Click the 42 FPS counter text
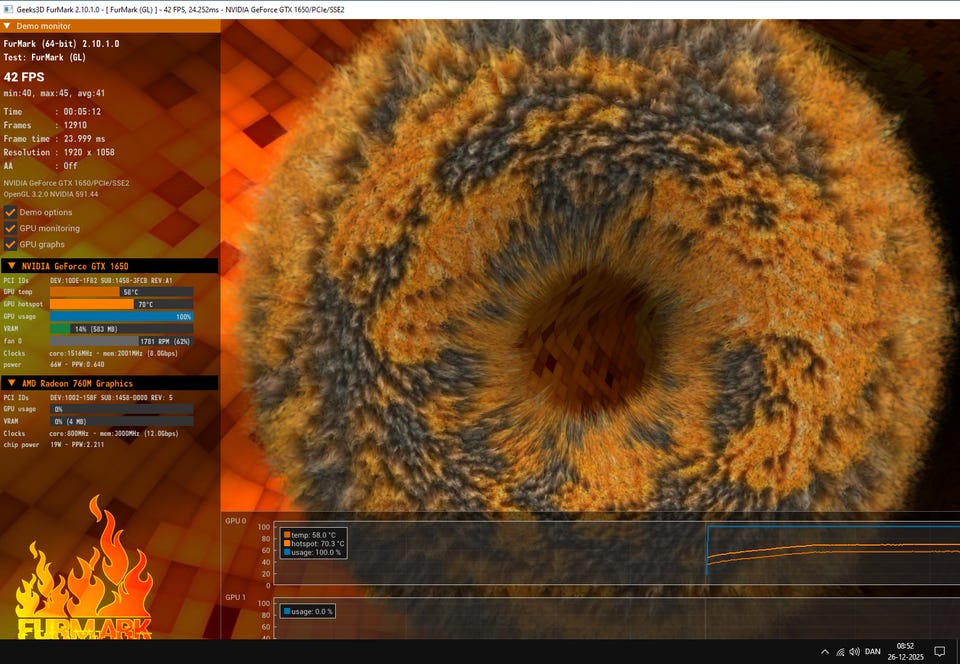 click(x=24, y=77)
